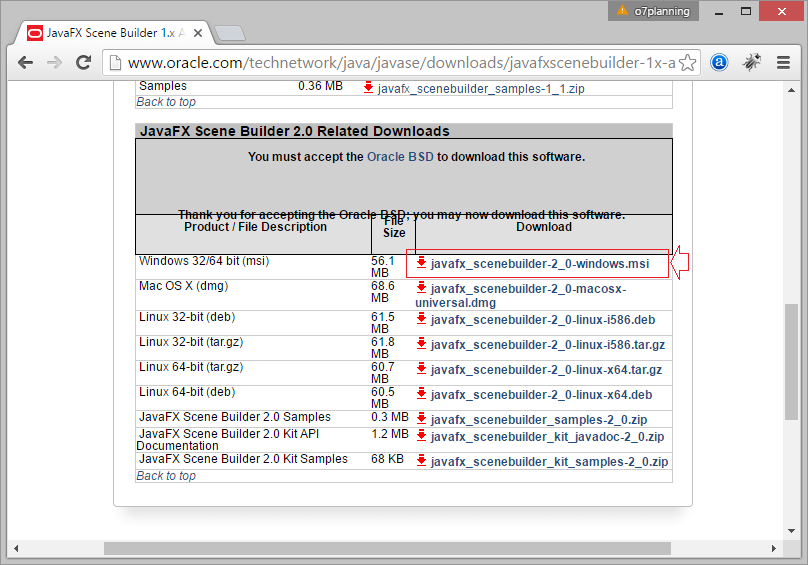This screenshot has width=808, height=565.
Task: Select 'Linux 64-bit (deb)' text
Action: click(187, 392)
